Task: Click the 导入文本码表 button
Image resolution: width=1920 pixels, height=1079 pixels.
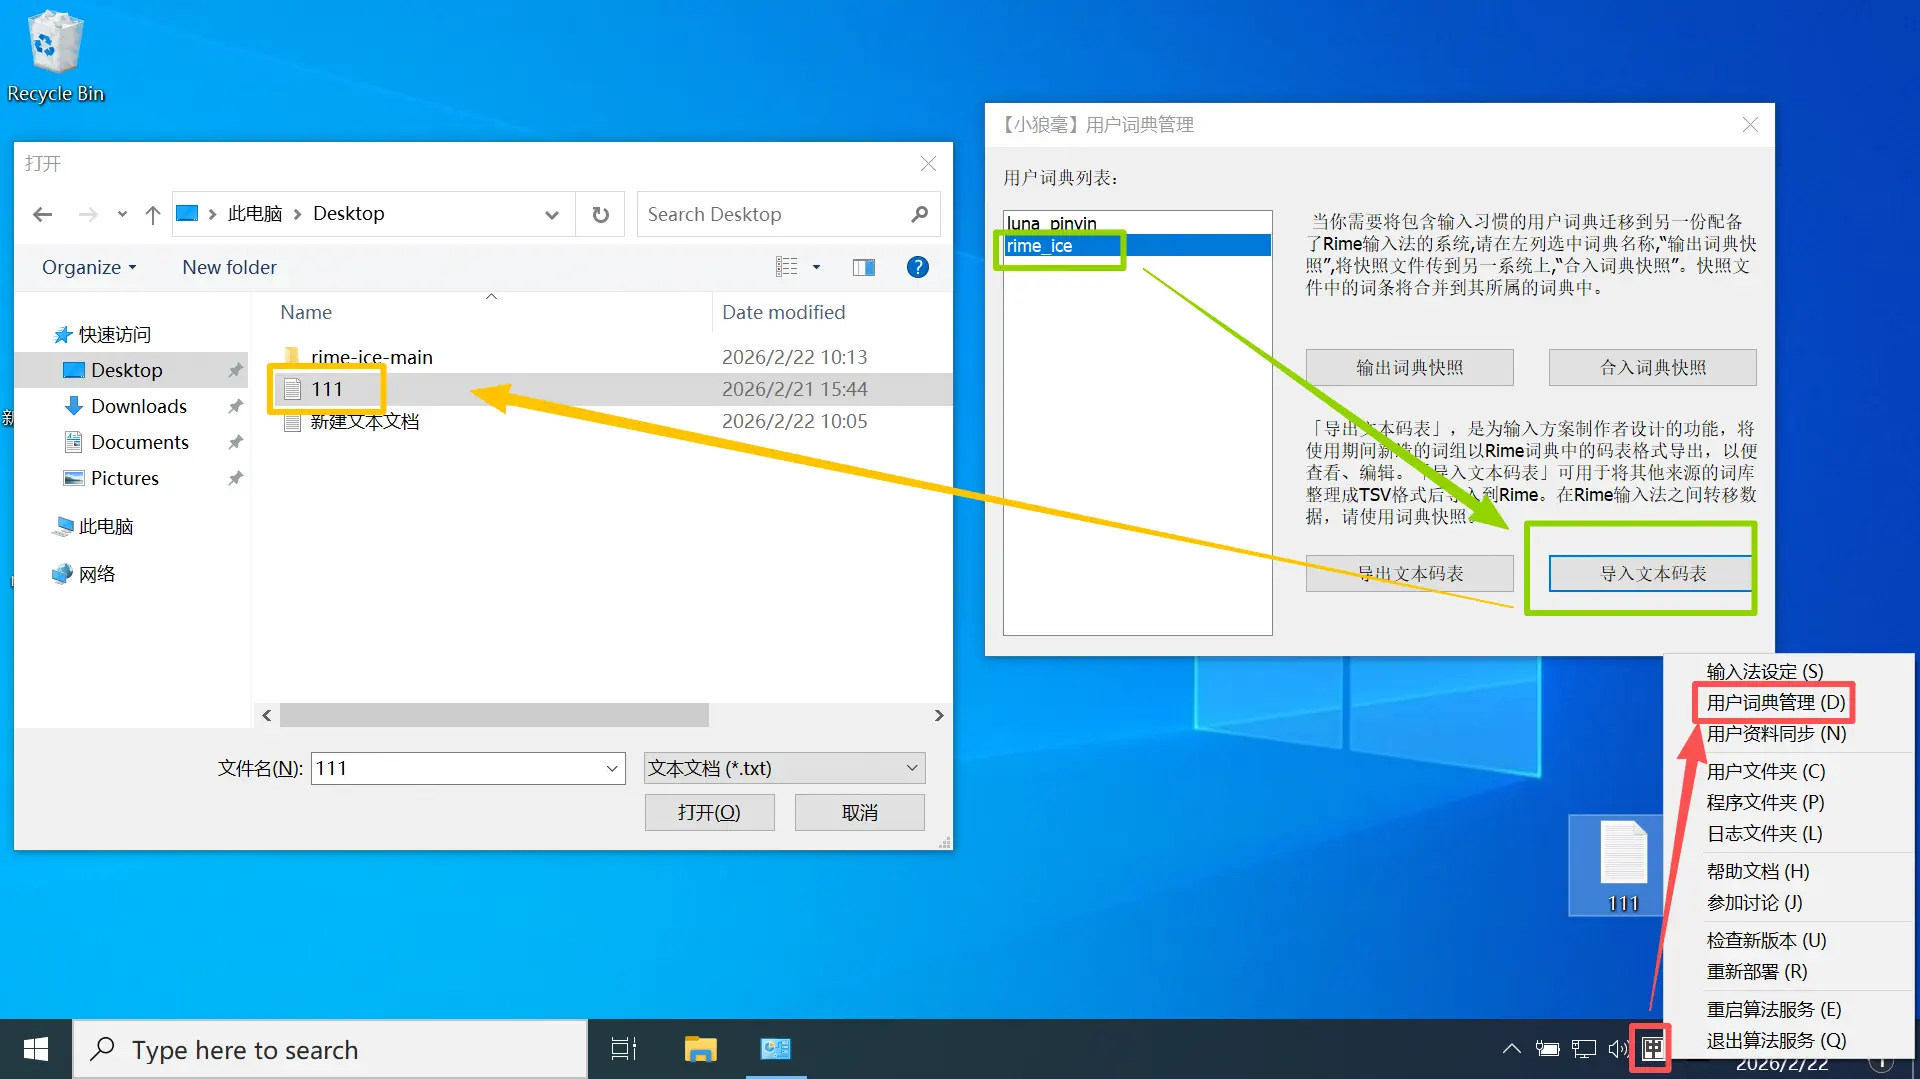Action: tap(1652, 573)
